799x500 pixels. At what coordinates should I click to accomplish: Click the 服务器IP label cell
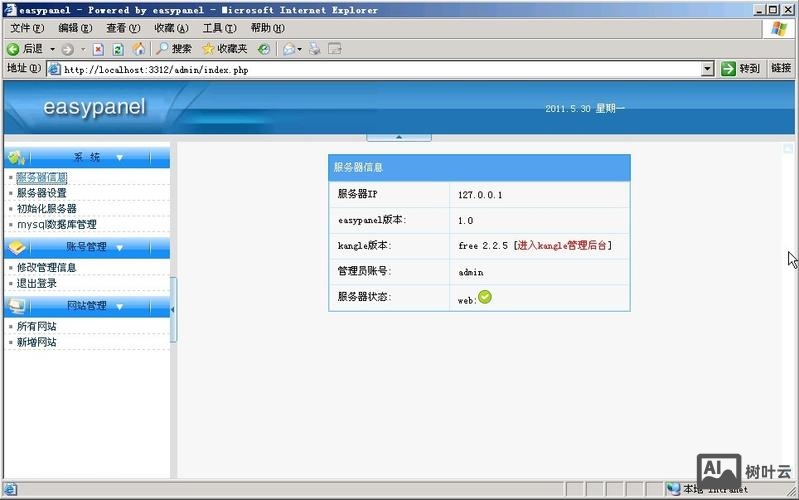[389, 194]
